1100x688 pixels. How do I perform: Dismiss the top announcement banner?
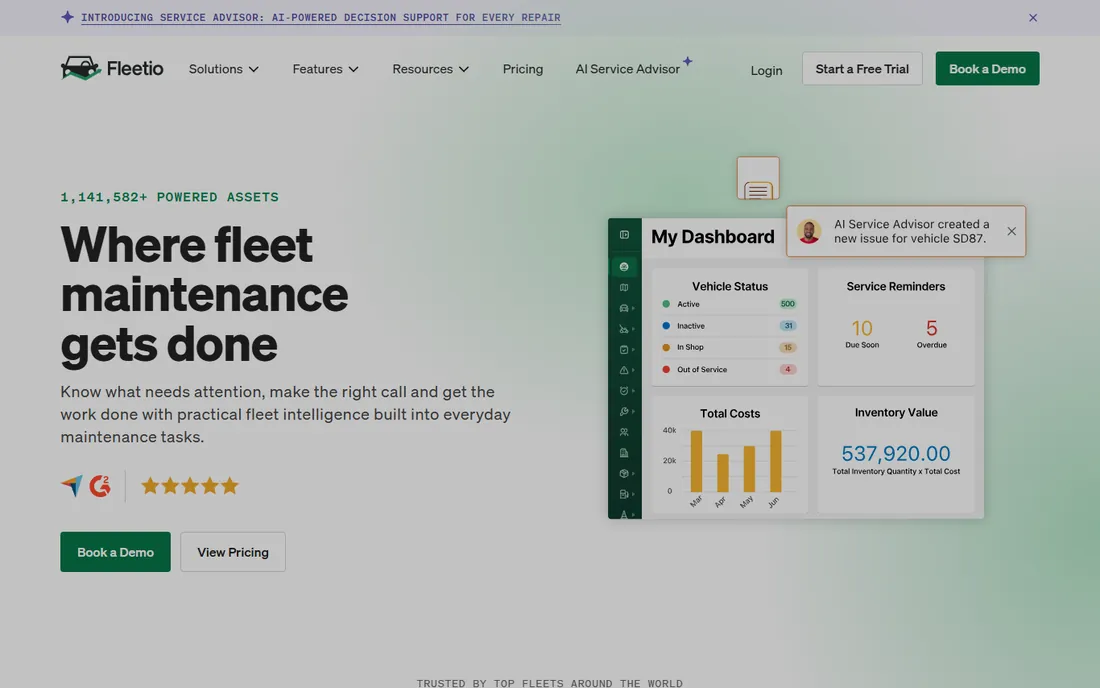pos(1033,18)
